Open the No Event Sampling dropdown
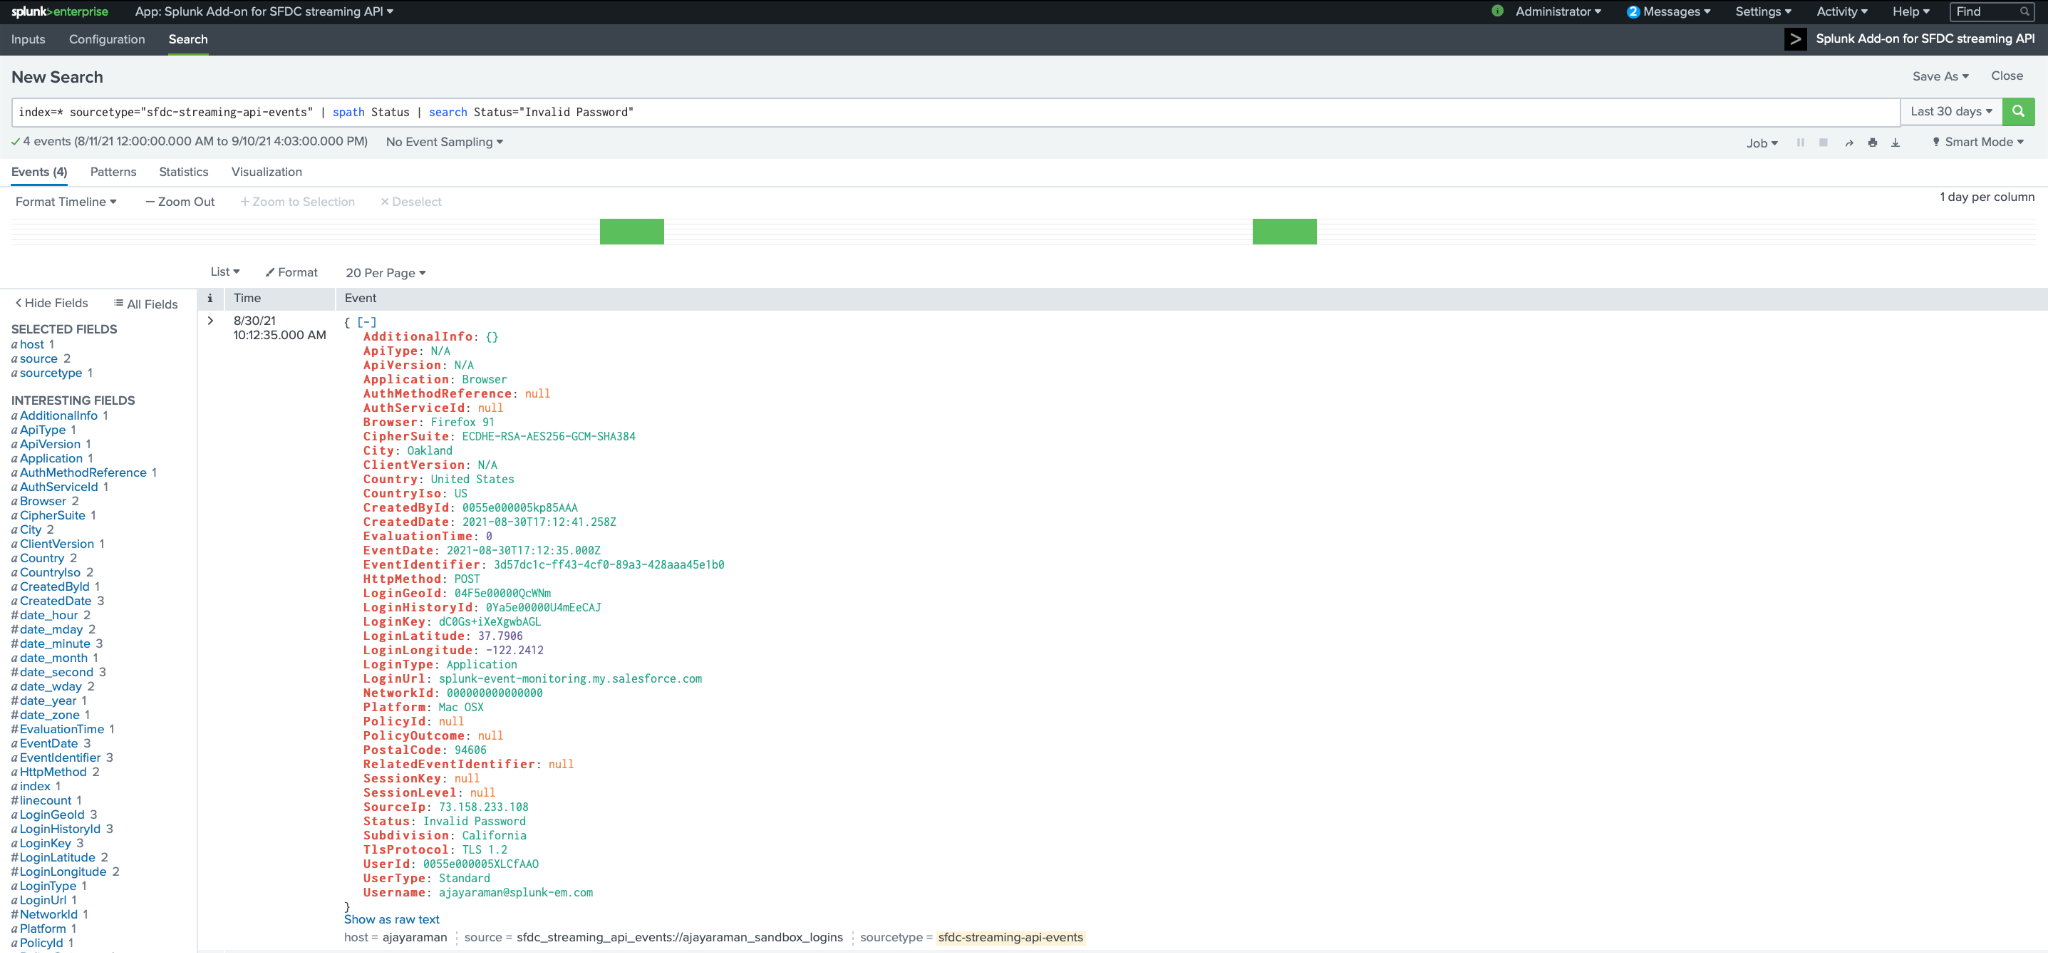Image resolution: width=2048 pixels, height=953 pixels. coord(444,142)
